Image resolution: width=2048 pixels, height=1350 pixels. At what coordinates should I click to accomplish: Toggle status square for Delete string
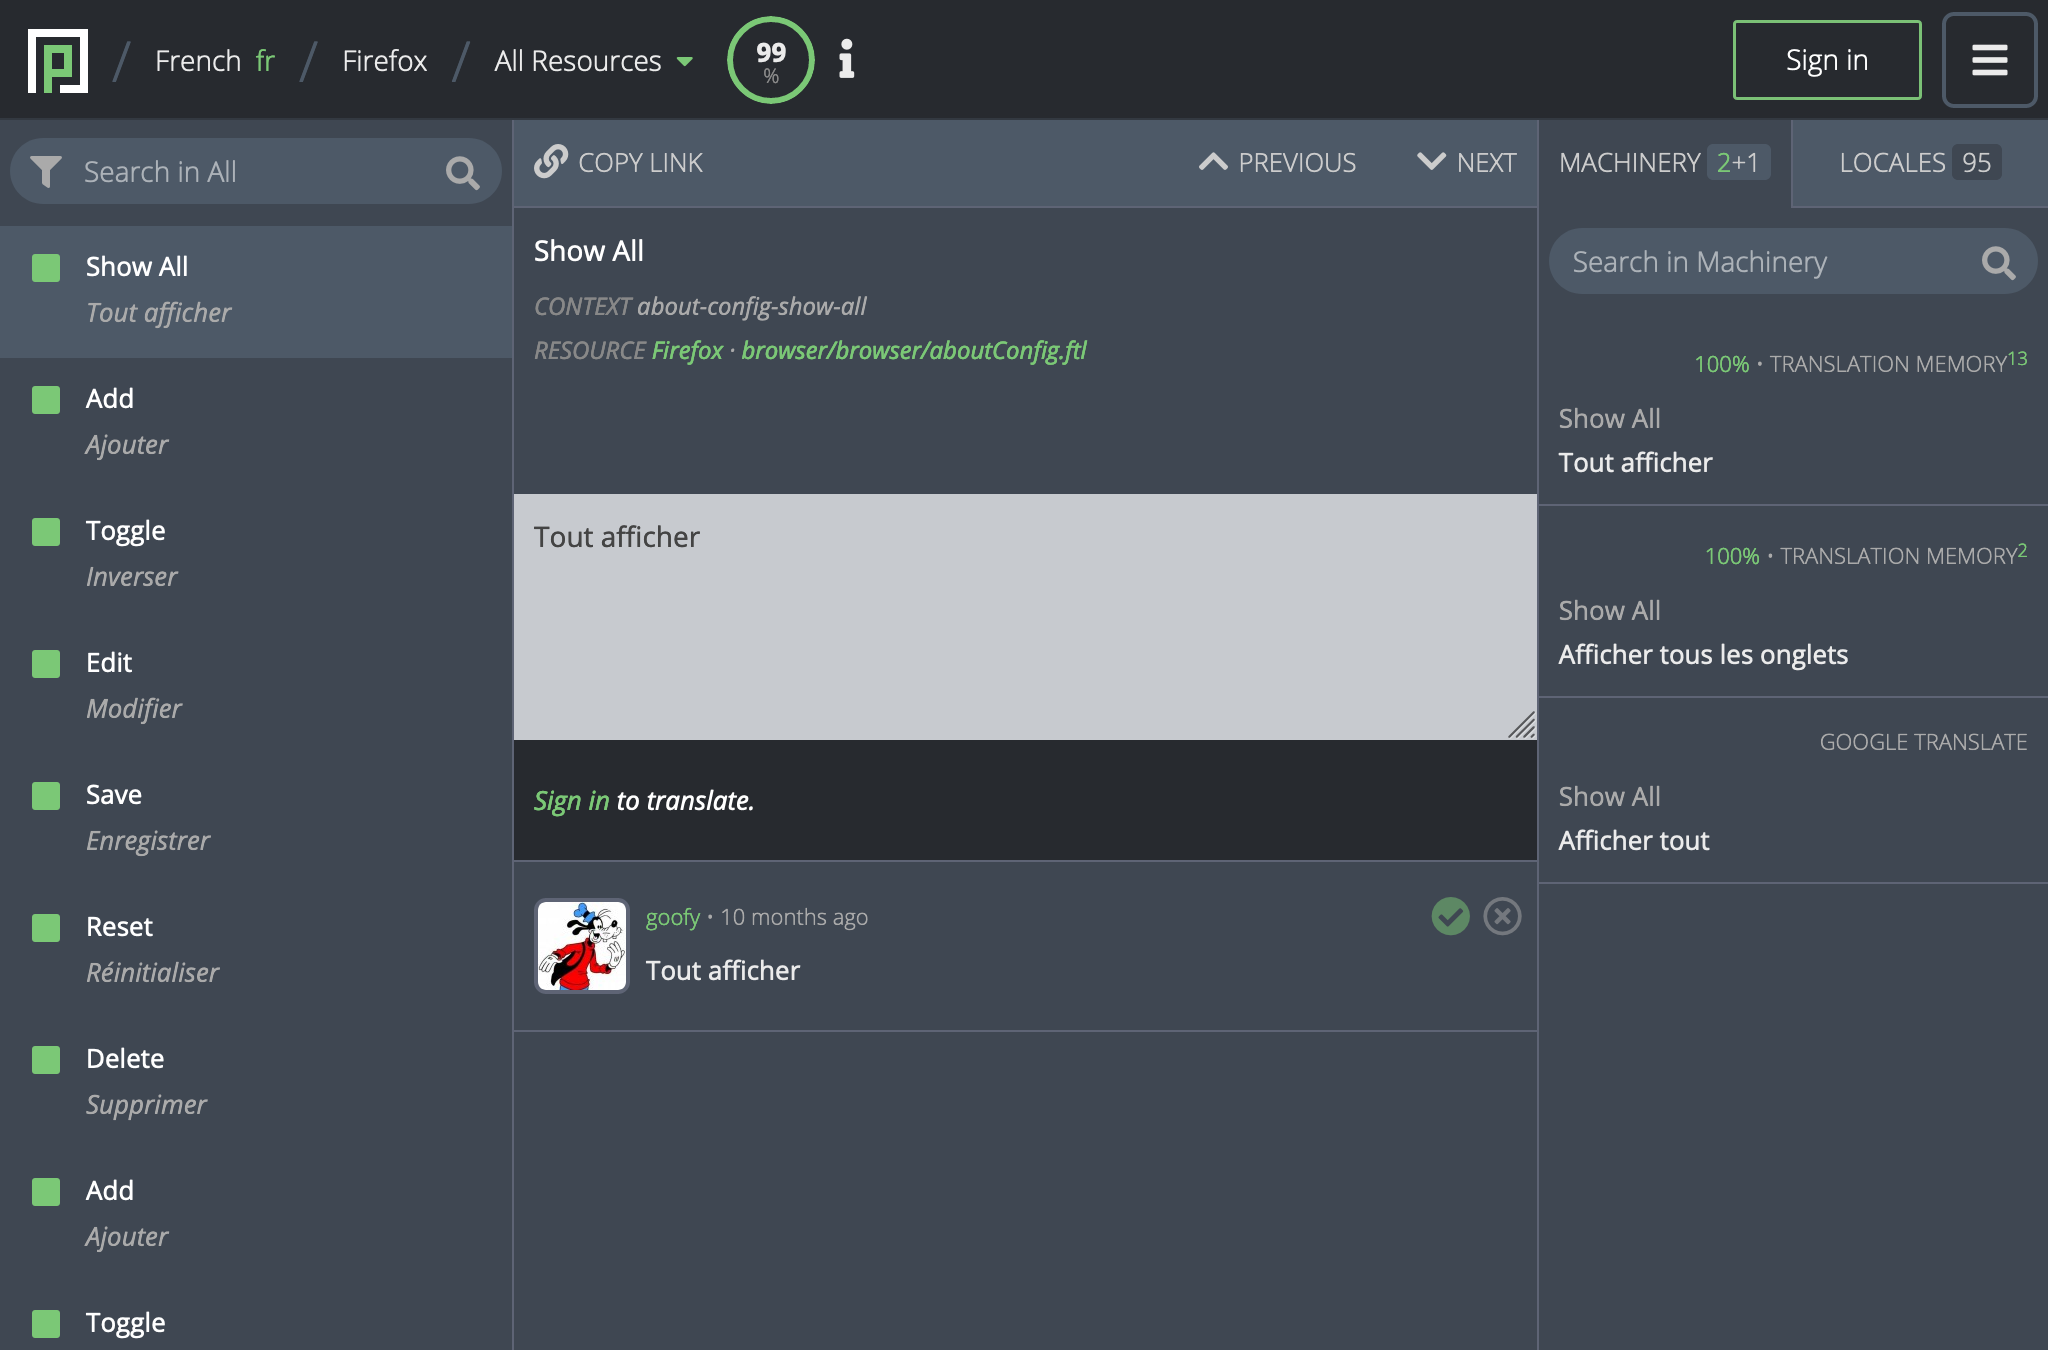[x=46, y=1060]
